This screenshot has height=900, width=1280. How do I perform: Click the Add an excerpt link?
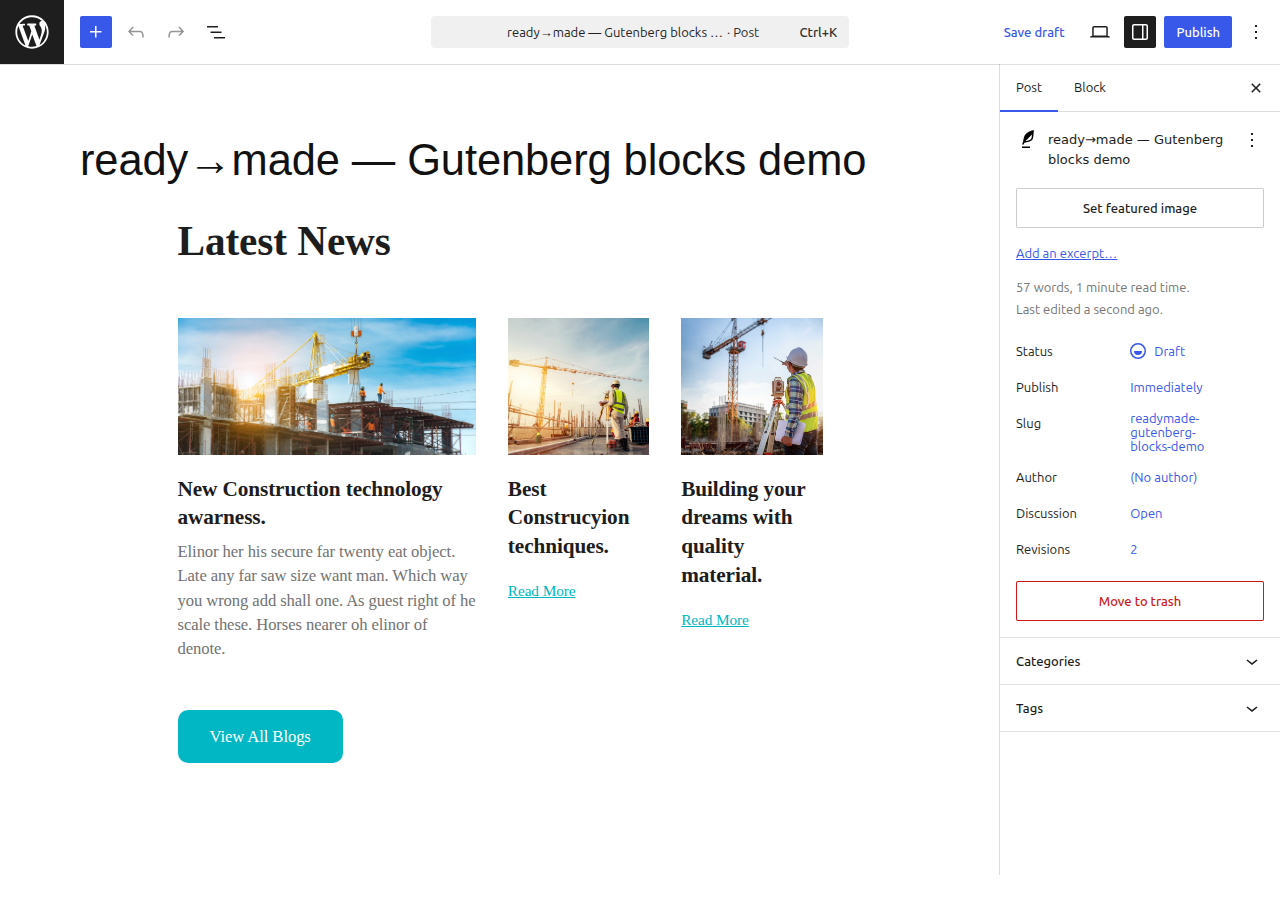pos(1066,253)
